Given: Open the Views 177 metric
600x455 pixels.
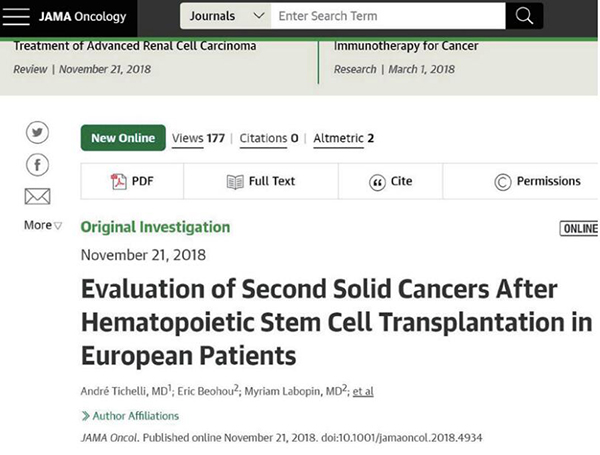Looking at the screenshot, I should 198,138.
